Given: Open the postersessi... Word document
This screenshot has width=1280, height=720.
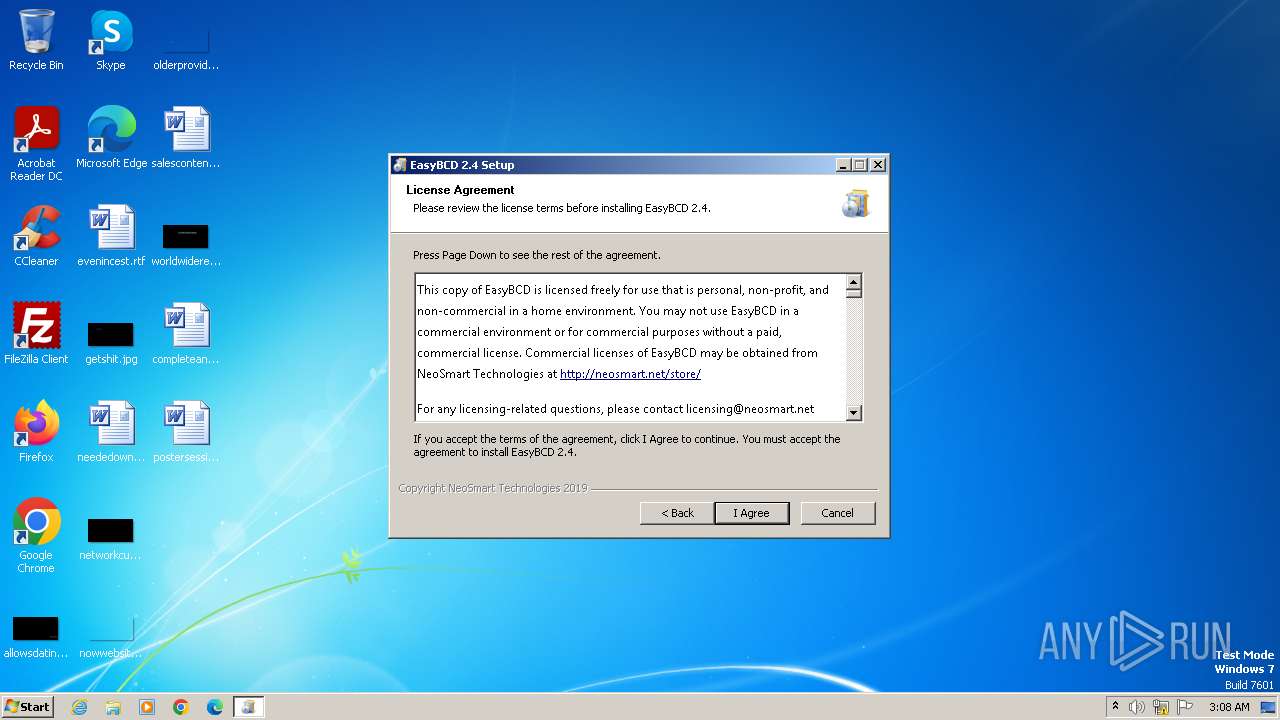Looking at the screenshot, I should (186, 432).
